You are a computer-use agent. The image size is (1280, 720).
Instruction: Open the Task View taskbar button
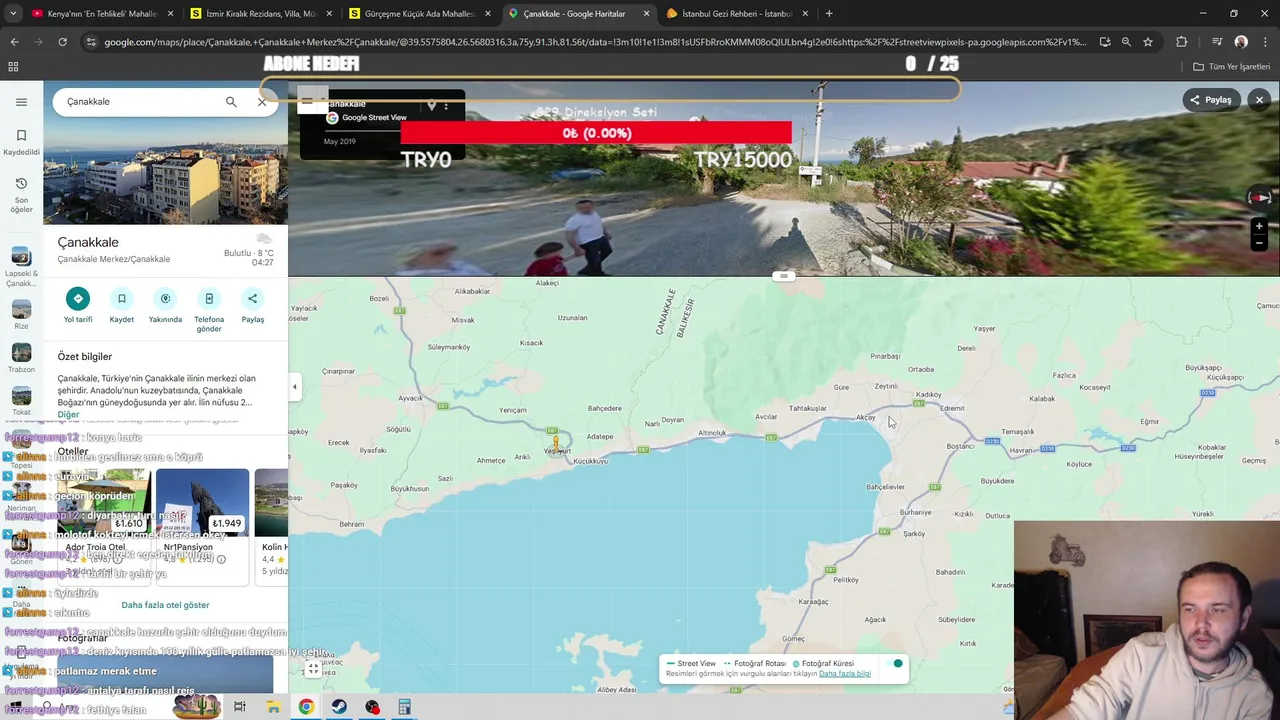point(240,707)
